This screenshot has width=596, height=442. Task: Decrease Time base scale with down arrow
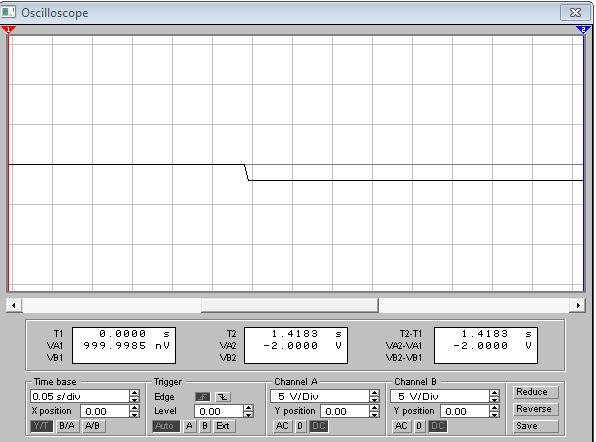pyautogui.click(x=134, y=399)
